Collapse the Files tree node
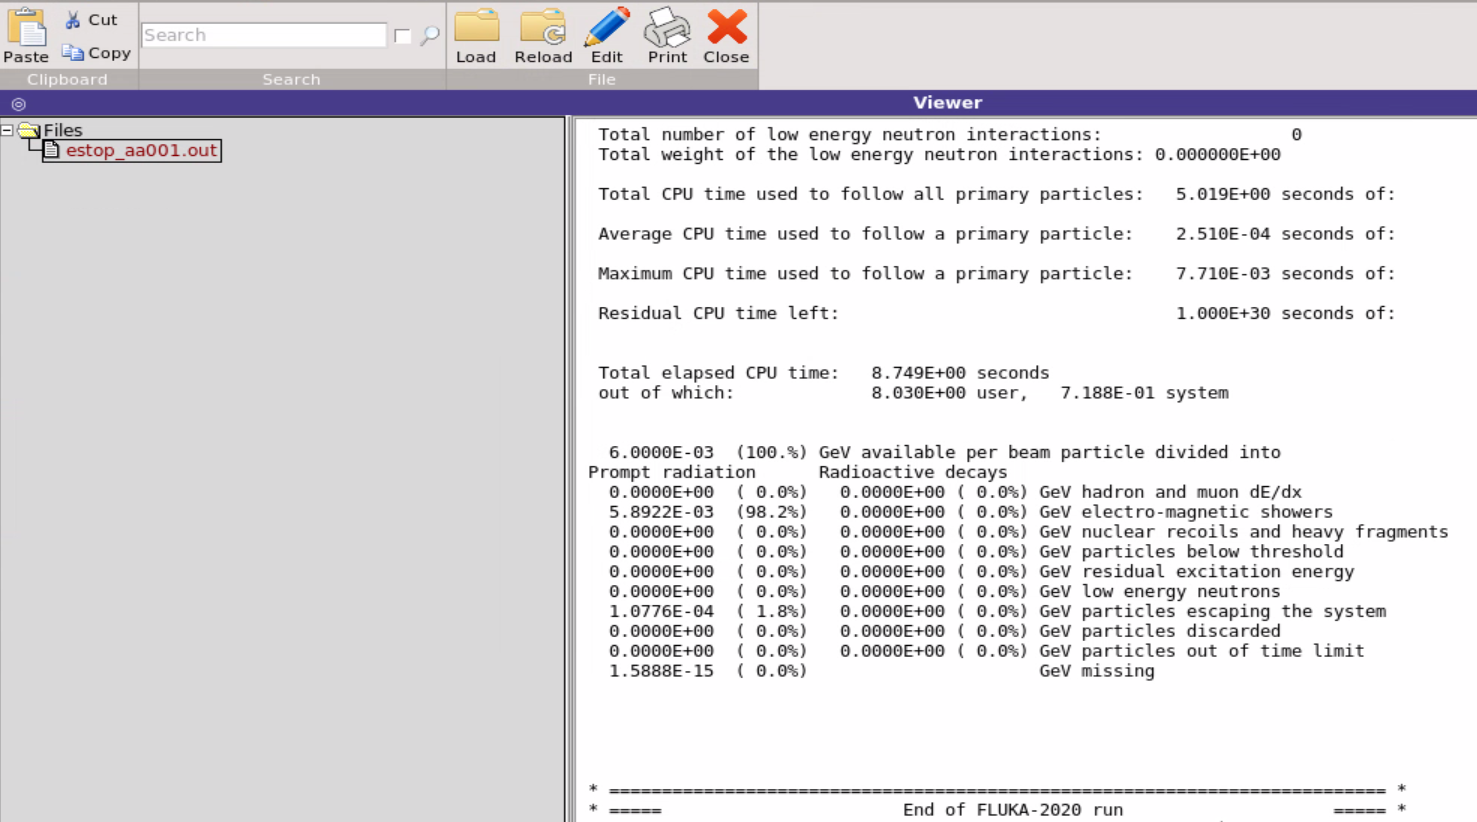Screen dimensions: 1477x822 pyautogui.click(x=7, y=130)
